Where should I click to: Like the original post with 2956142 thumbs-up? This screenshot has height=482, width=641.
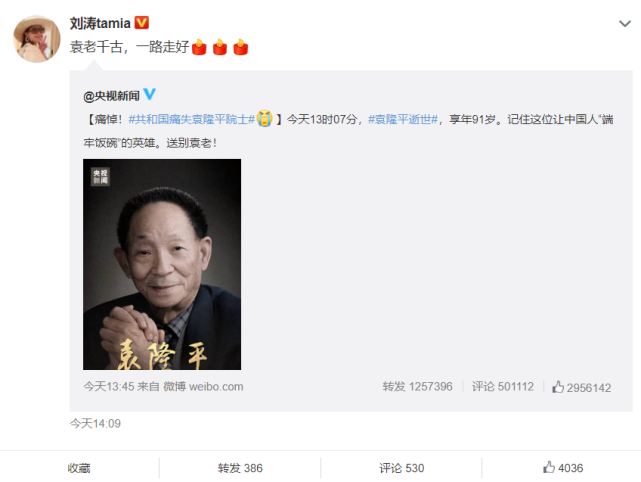pyautogui.click(x=581, y=387)
